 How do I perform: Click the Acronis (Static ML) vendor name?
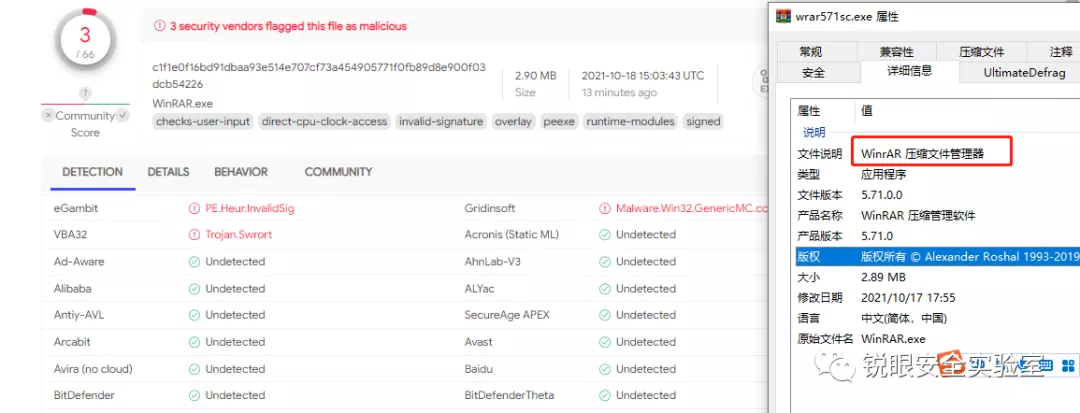(512, 235)
